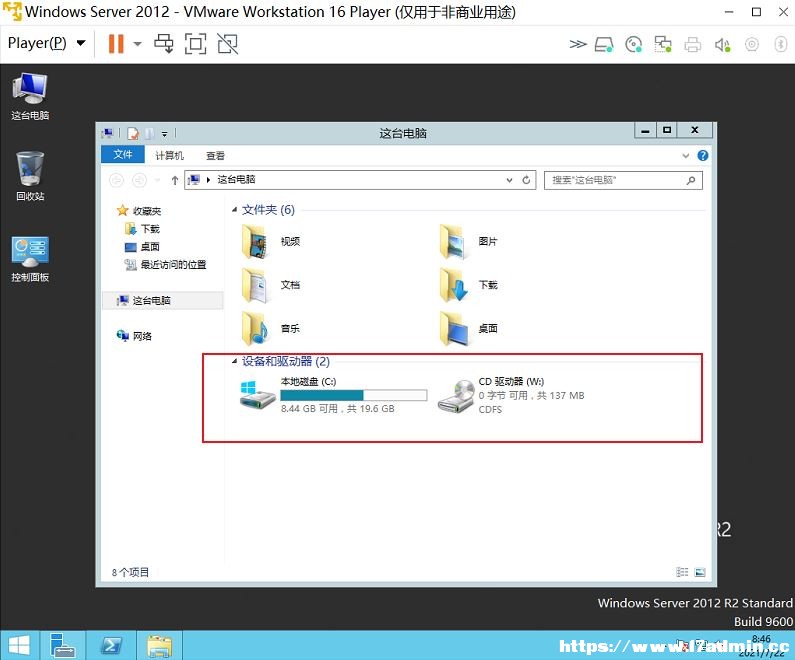This screenshot has width=795, height=660.
Task: Click the sound card device icon
Action: click(722, 45)
